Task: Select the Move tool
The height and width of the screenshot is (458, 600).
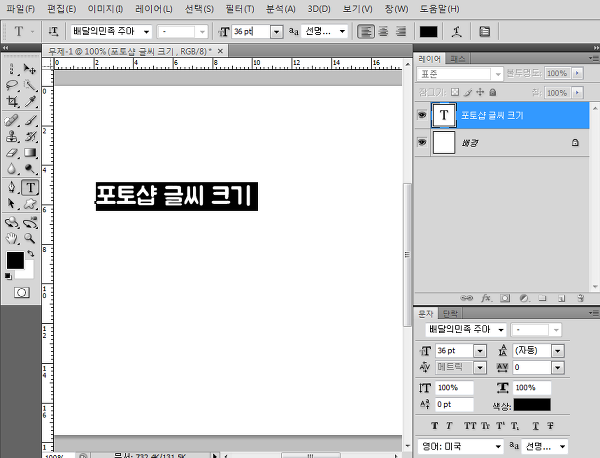Action: tap(30, 69)
